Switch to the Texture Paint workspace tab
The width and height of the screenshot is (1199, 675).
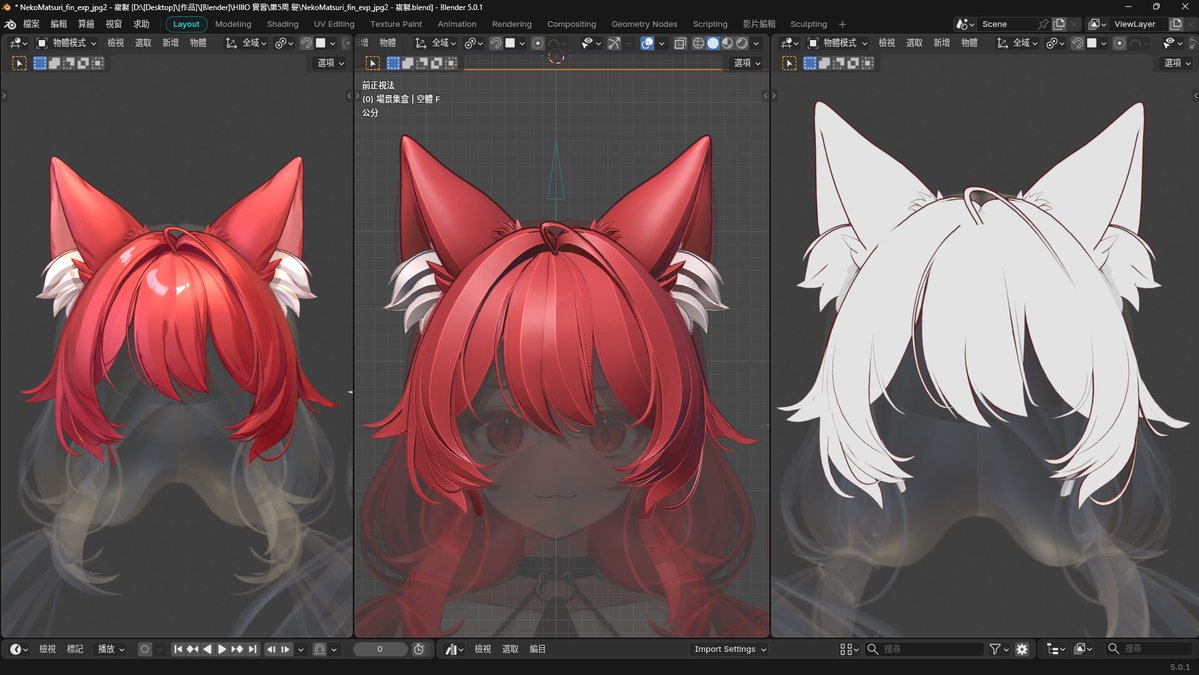(x=396, y=24)
